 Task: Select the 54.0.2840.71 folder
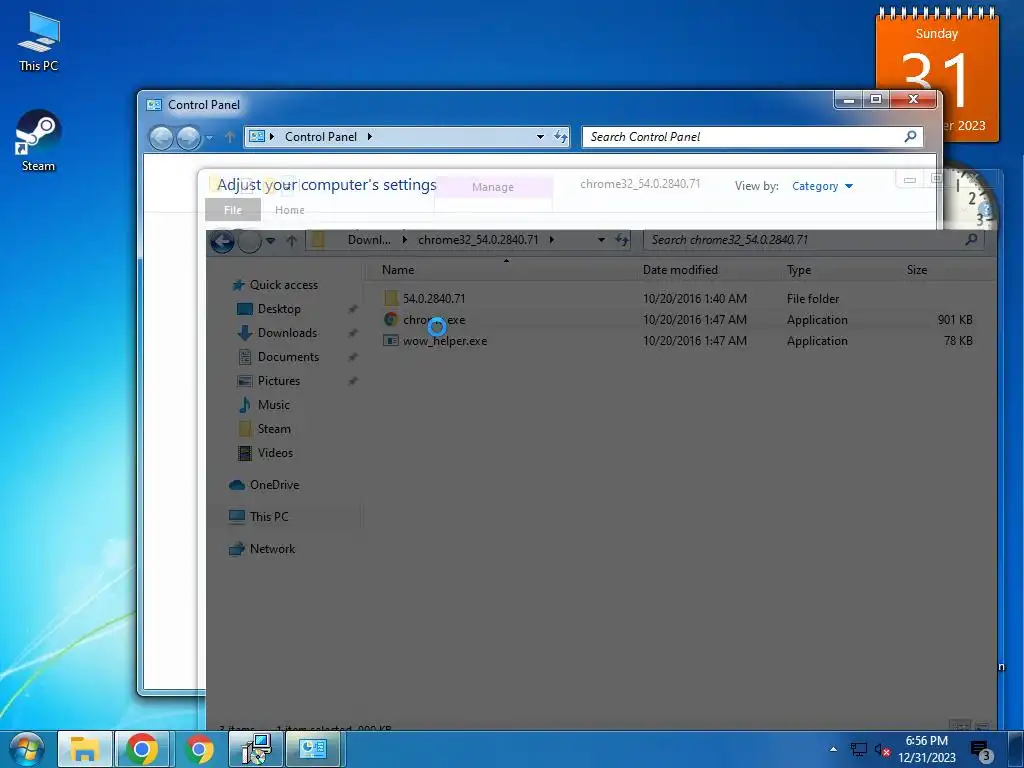point(434,298)
